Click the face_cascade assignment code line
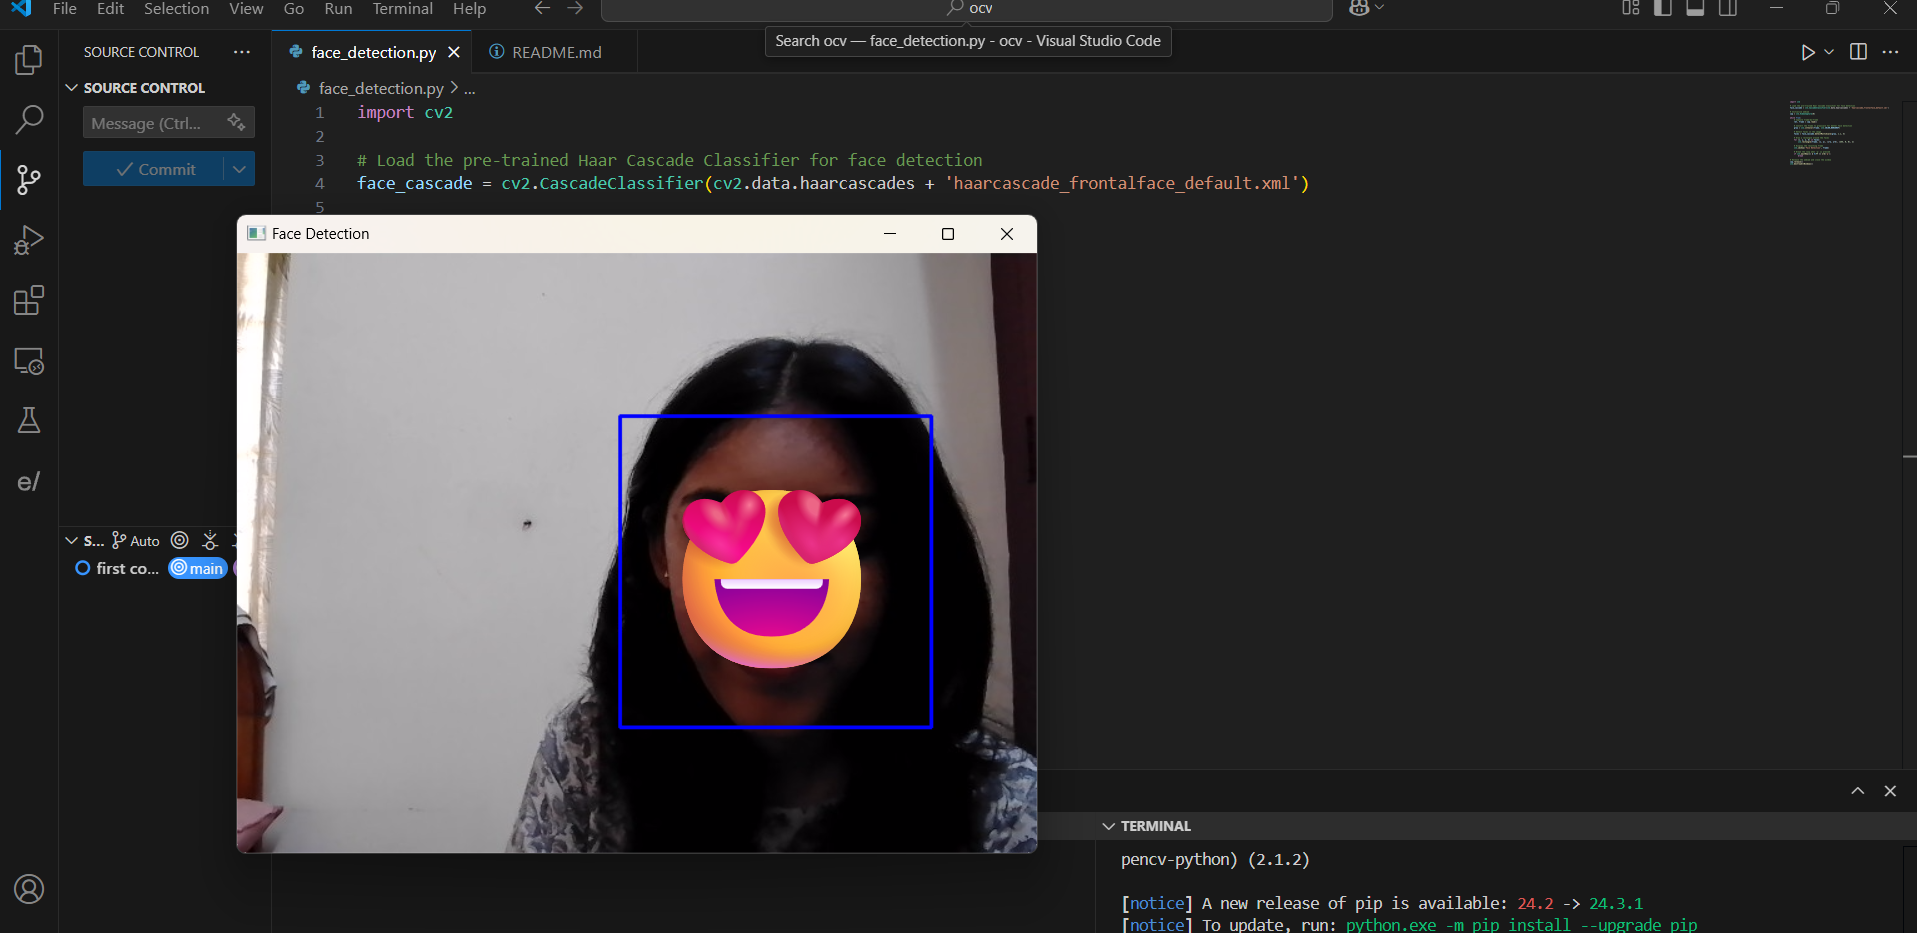The width and height of the screenshot is (1917, 933). [833, 184]
